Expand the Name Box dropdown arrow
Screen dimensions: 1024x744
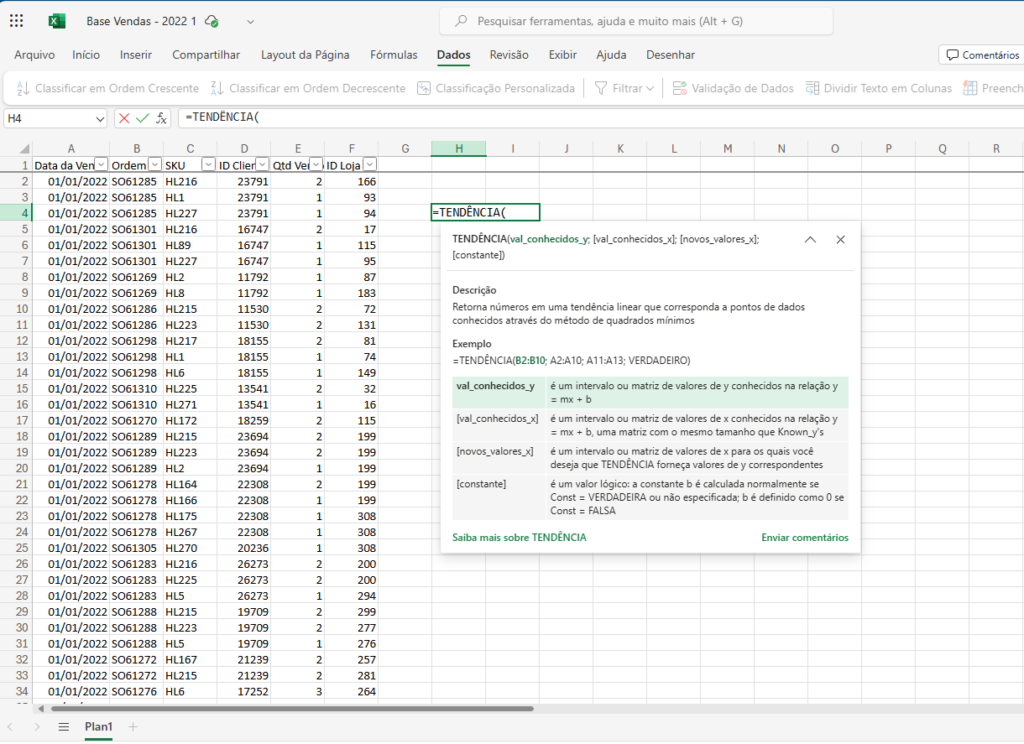pyautogui.click(x=100, y=119)
